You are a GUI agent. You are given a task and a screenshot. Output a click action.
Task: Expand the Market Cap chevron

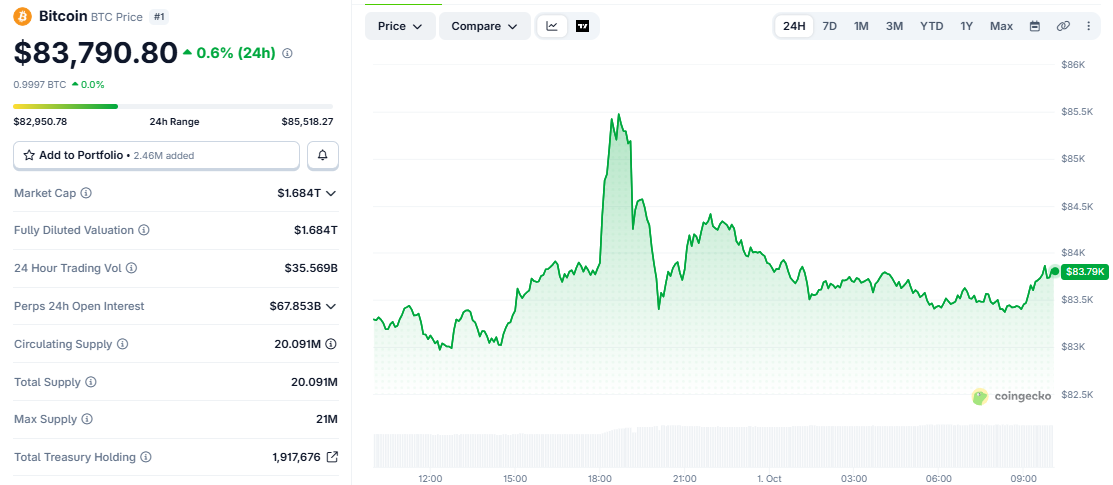point(331,193)
